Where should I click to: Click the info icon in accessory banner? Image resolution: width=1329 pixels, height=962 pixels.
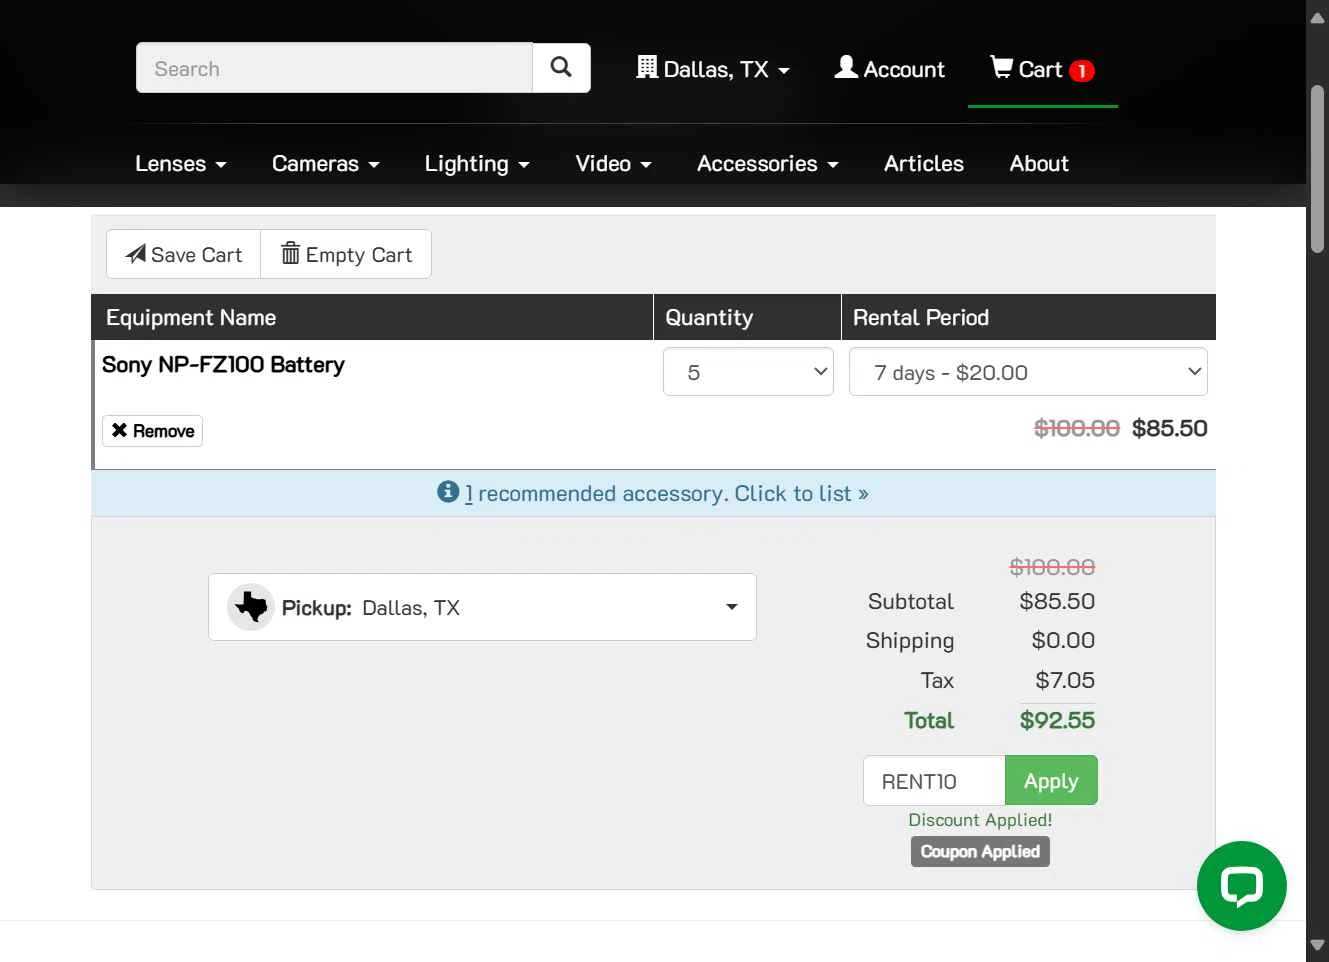(448, 492)
